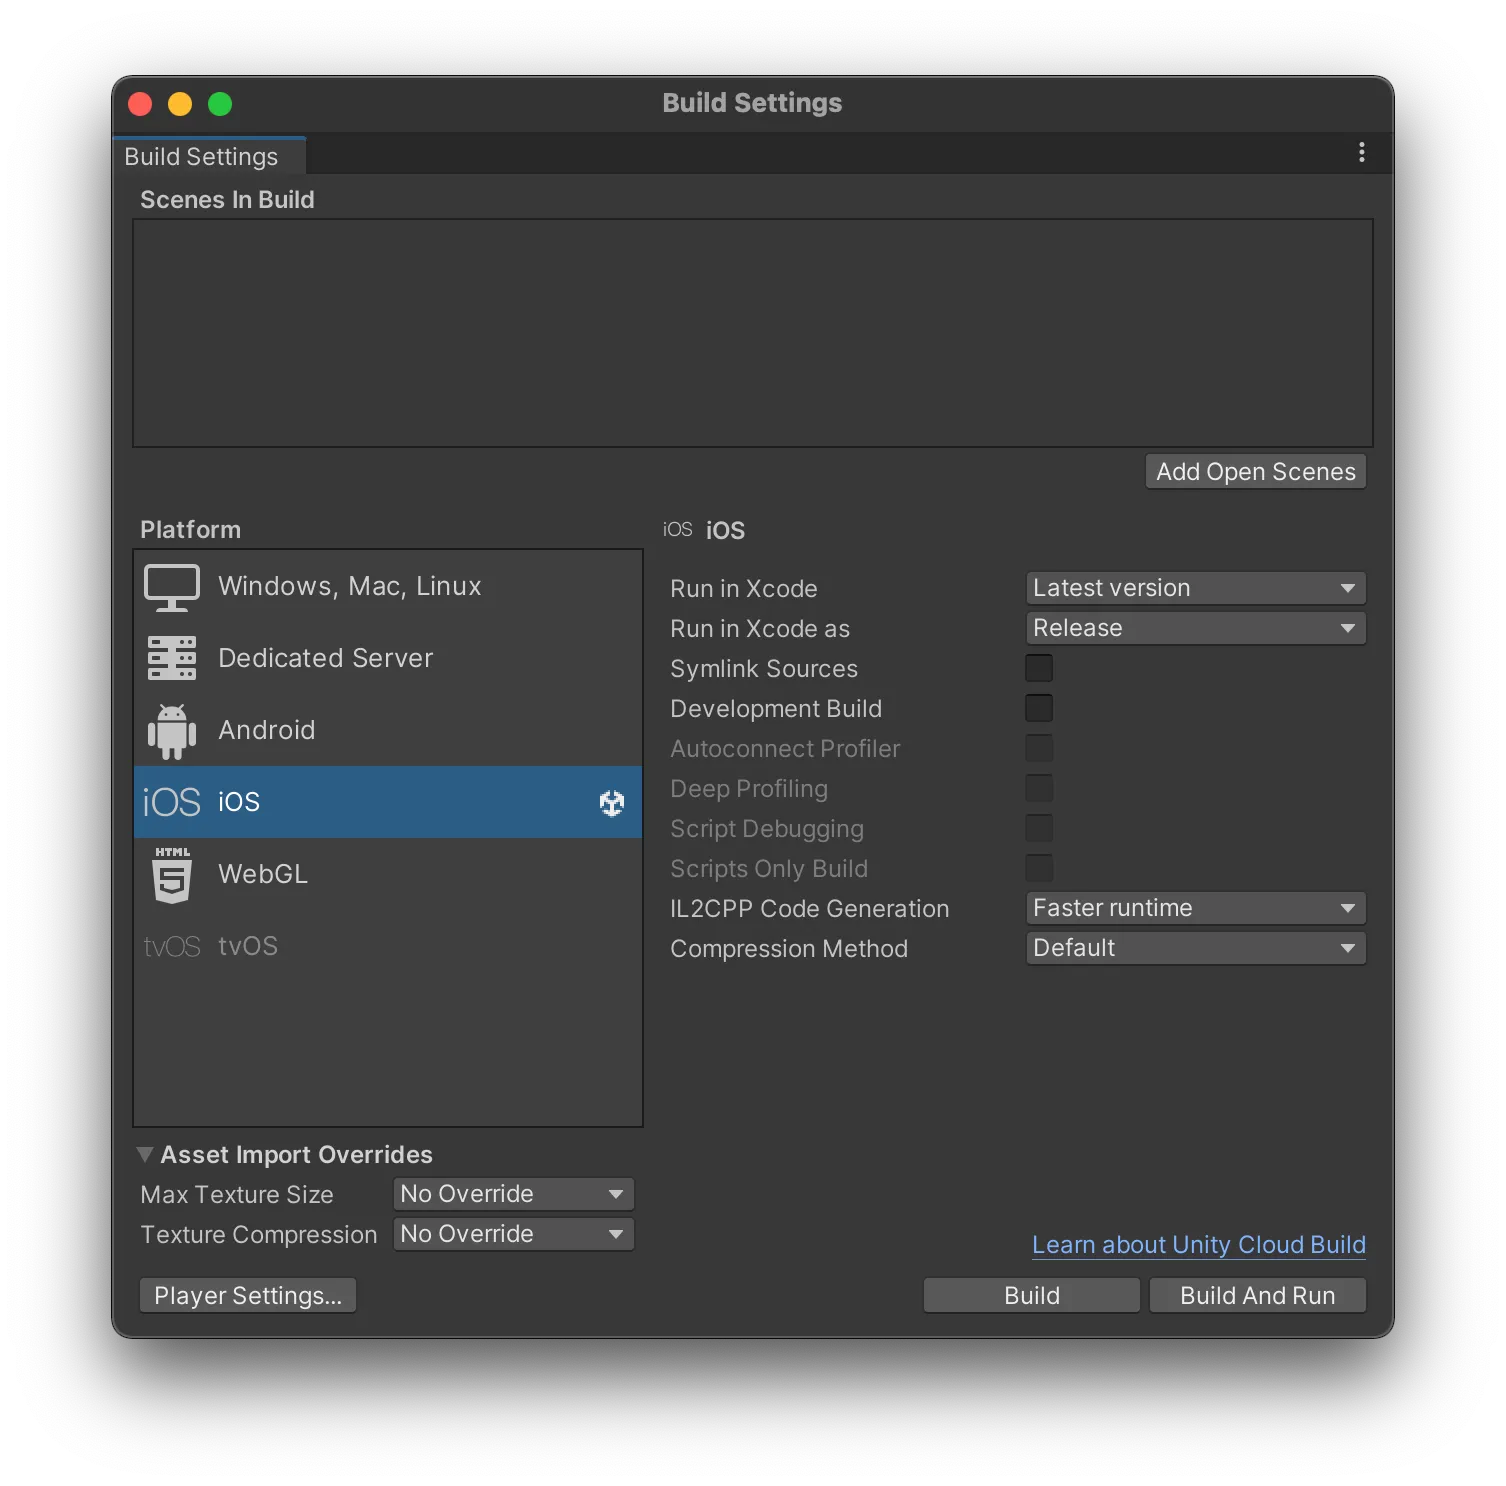The height and width of the screenshot is (1486, 1506).
Task: Collapse the Asset Import Overrides section
Action: pos(145,1155)
